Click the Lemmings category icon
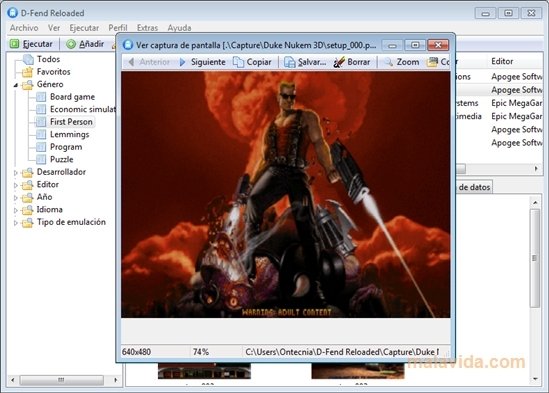The width and height of the screenshot is (549, 393). (x=41, y=135)
